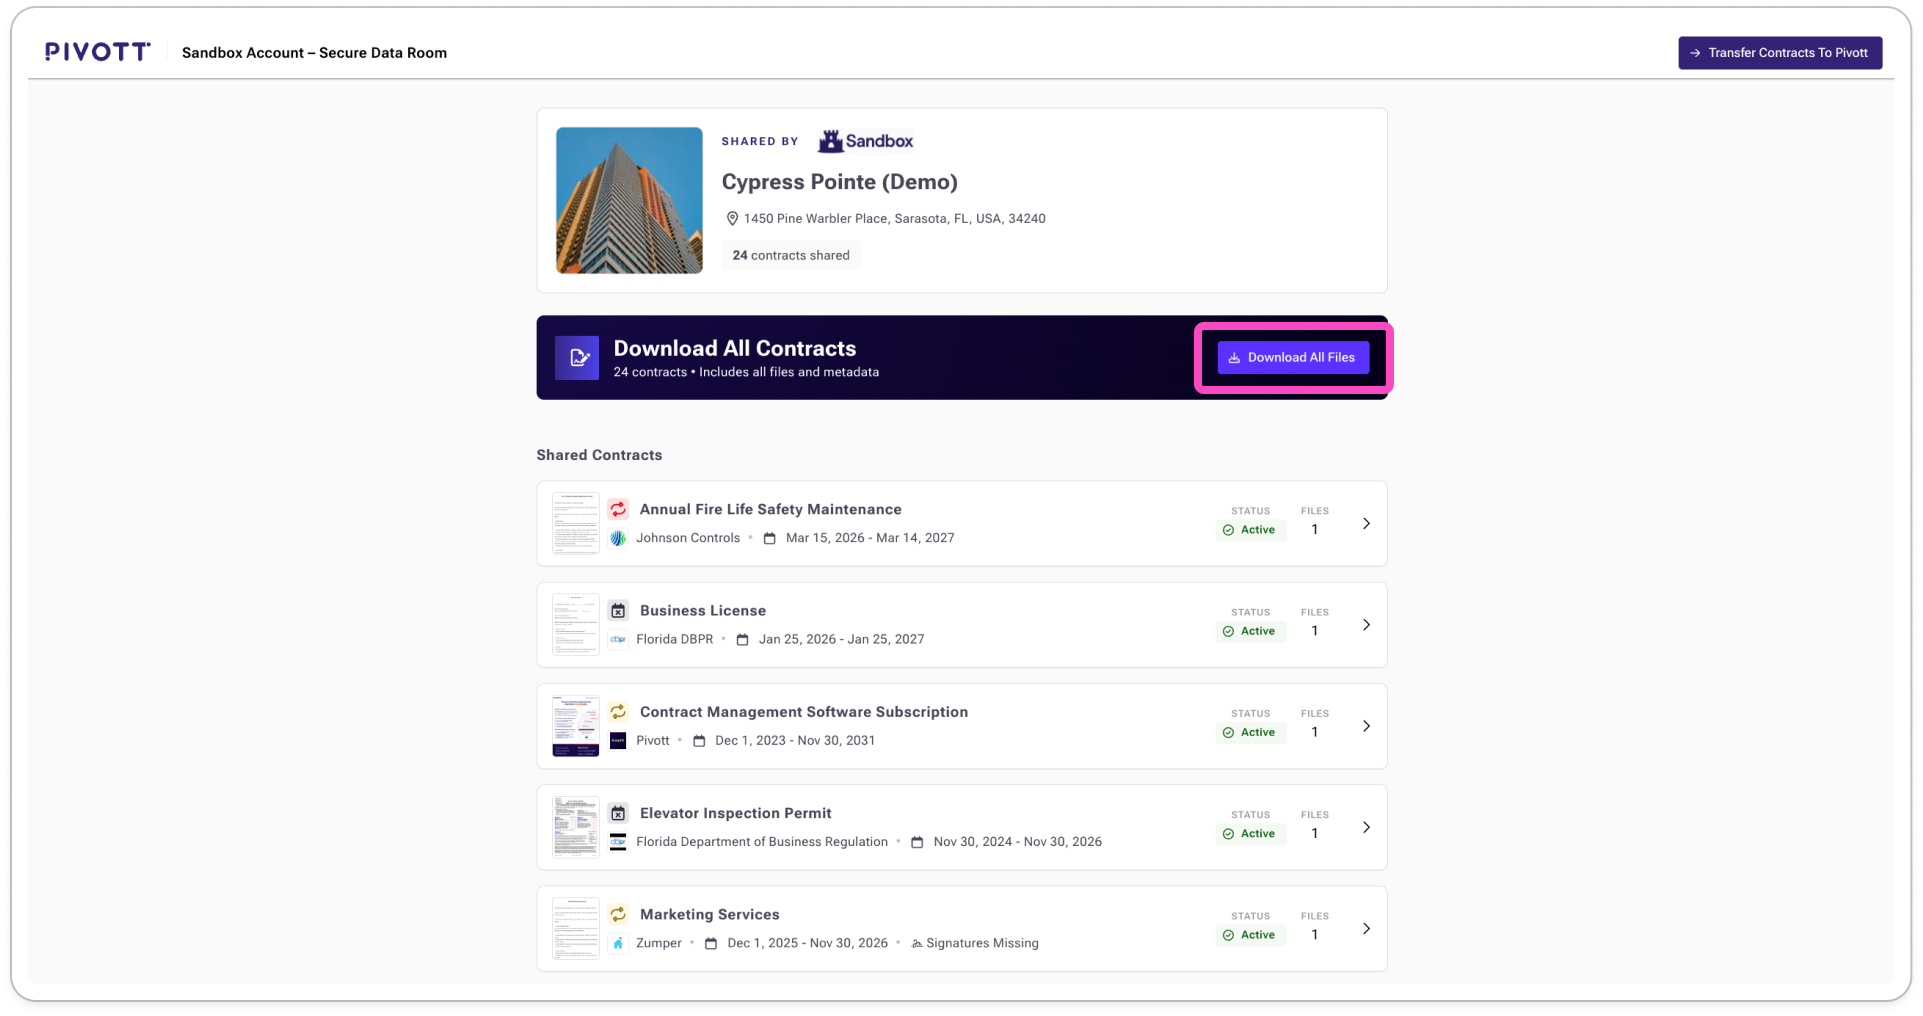Click the "Sandbox Account – Secure Data Room" title
Image resolution: width=1923 pixels, height=1016 pixels.
tap(314, 53)
